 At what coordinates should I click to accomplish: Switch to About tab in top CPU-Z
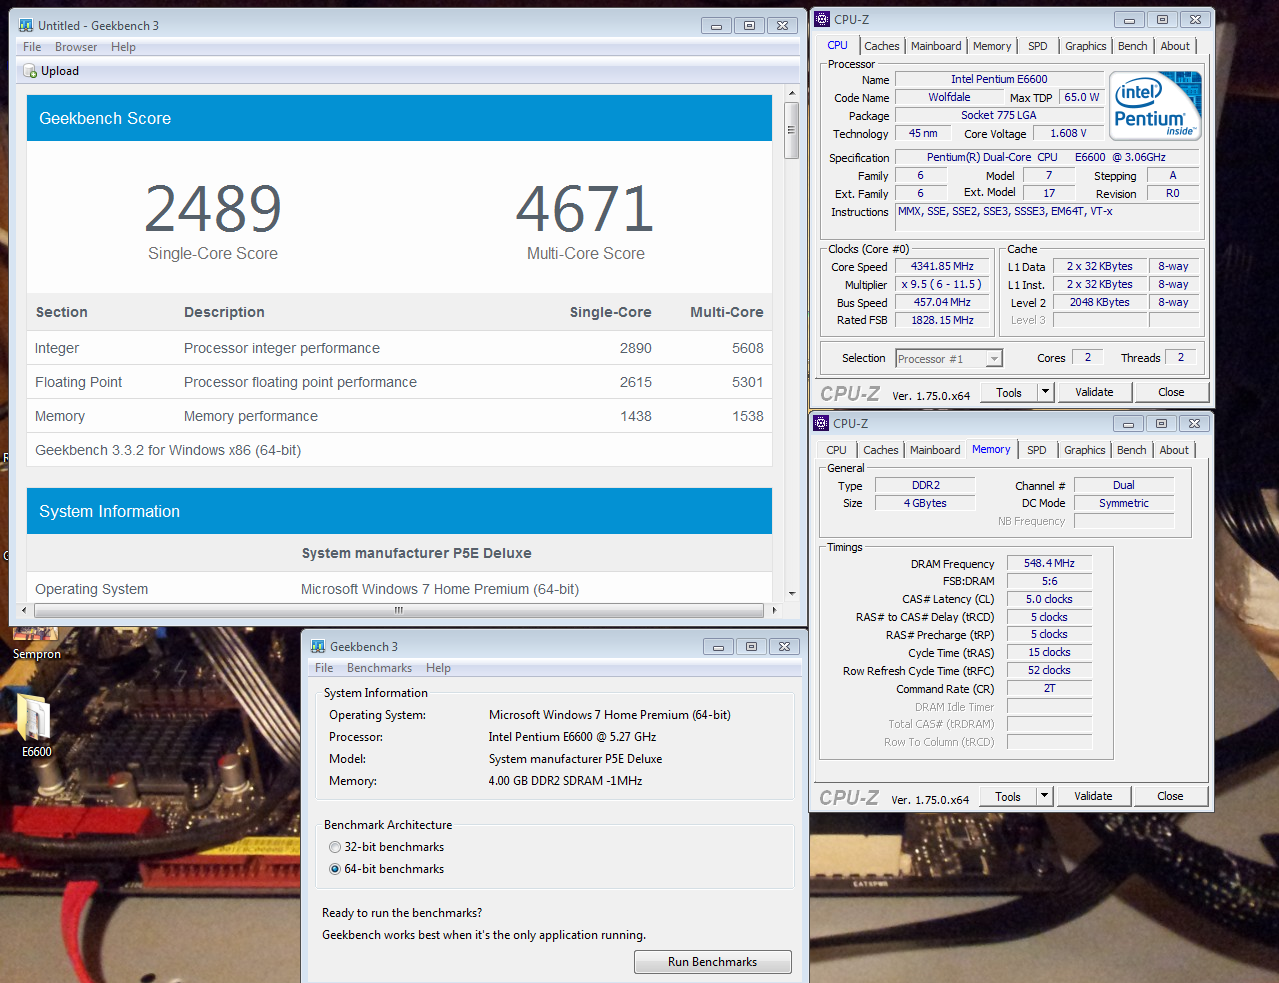[1175, 46]
